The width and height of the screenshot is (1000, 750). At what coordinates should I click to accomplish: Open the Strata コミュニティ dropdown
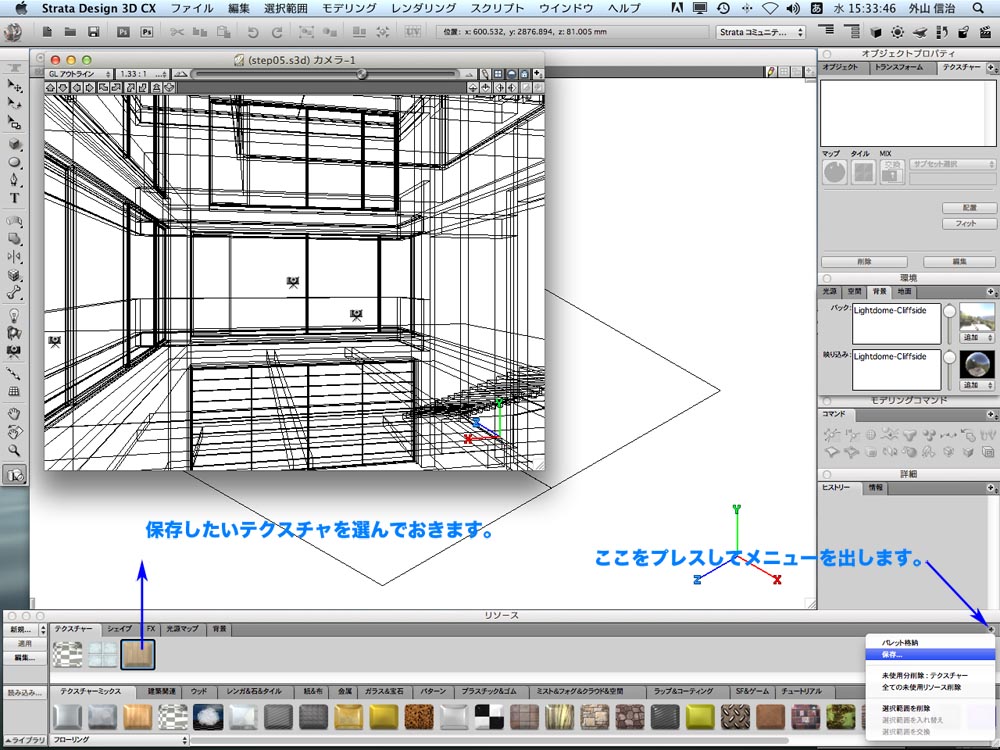[x=760, y=32]
